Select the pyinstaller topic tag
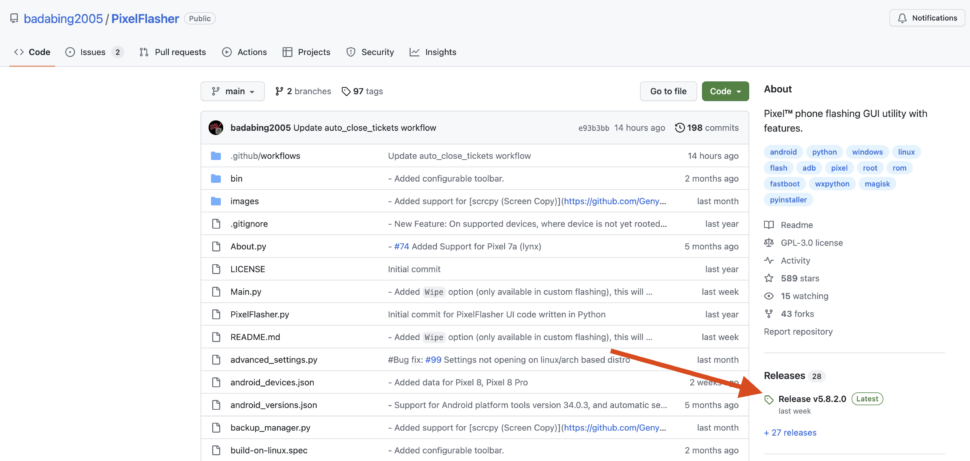Viewport: 970px width, 461px height. pos(789,200)
